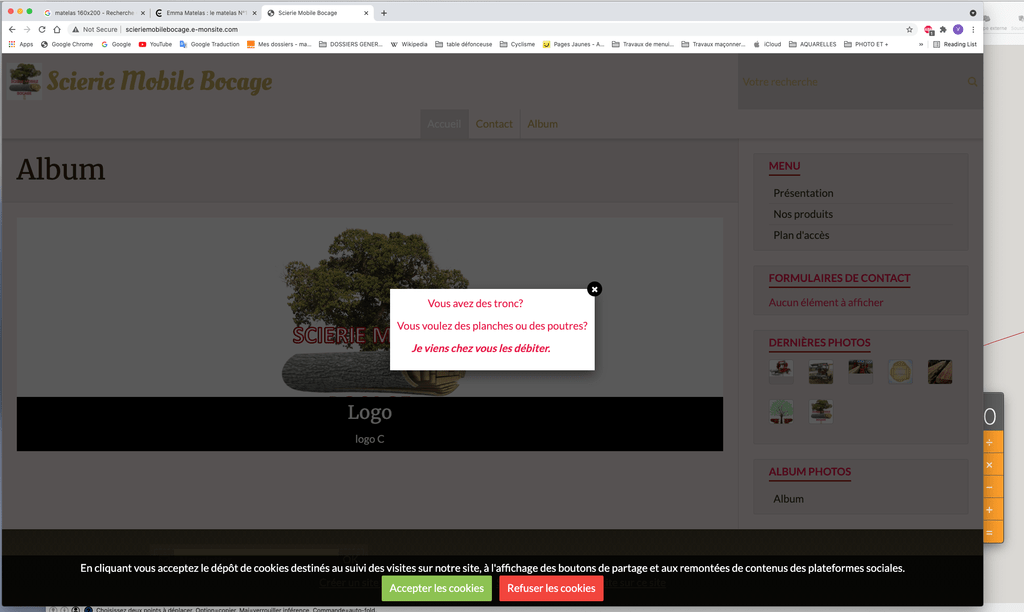1024x612 pixels.
Task: Click the Not Secure warning icon
Action: [x=76, y=29]
